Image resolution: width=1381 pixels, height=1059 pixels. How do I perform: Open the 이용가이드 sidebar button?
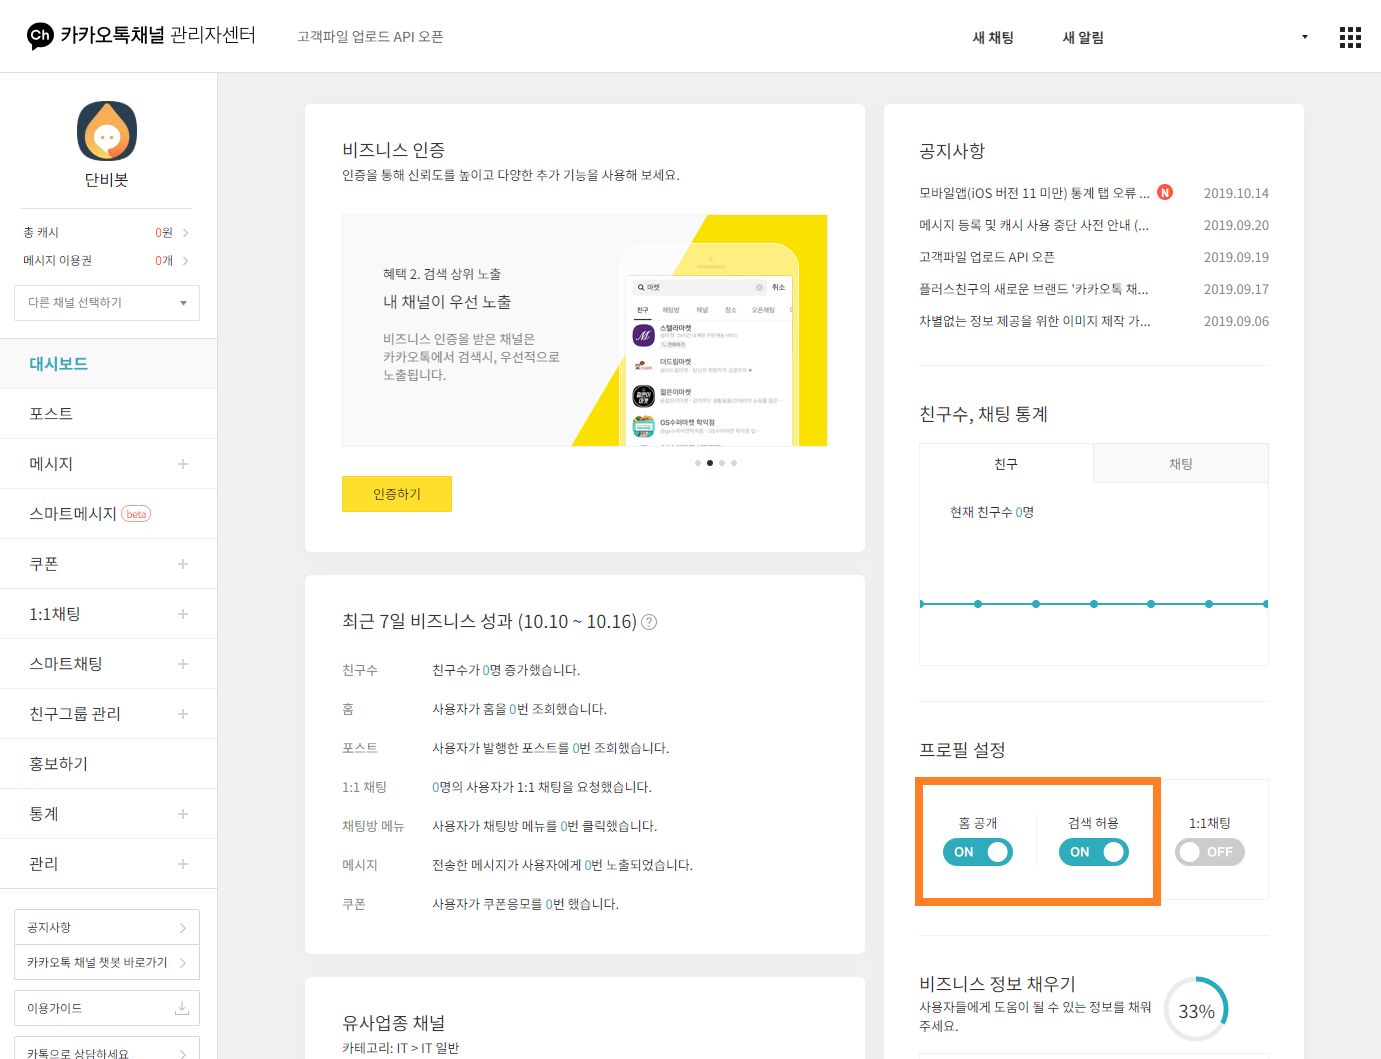click(x=107, y=1008)
